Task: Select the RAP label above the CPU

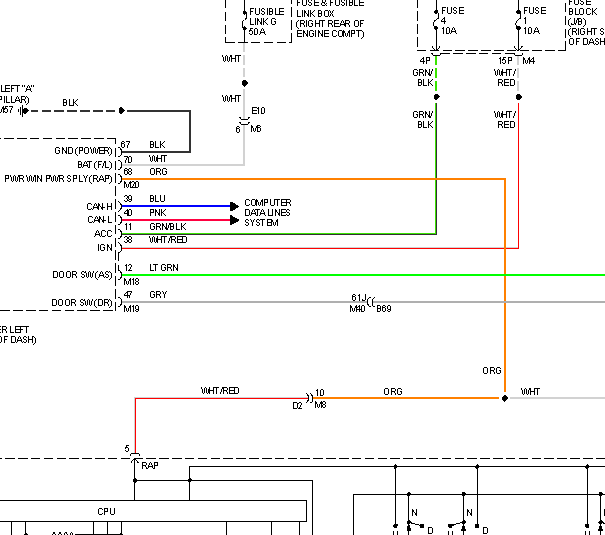Action: [x=150, y=466]
